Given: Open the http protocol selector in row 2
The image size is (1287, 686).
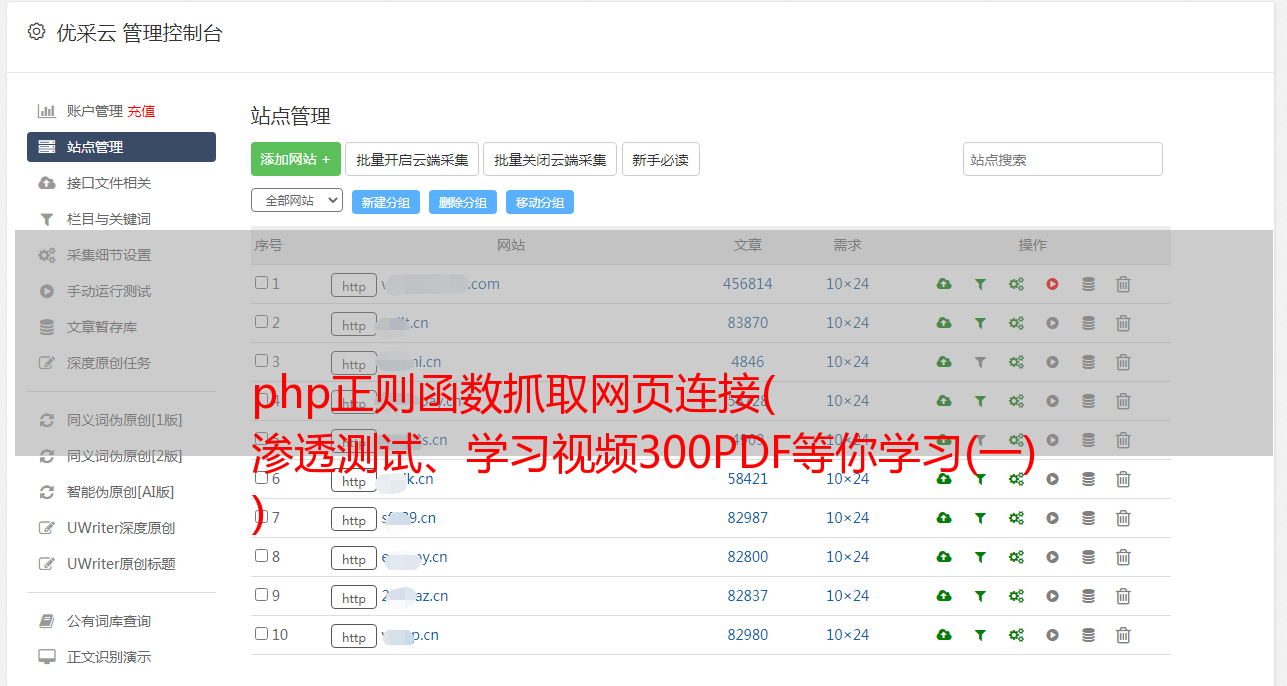Looking at the screenshot, I should (354, 324).
